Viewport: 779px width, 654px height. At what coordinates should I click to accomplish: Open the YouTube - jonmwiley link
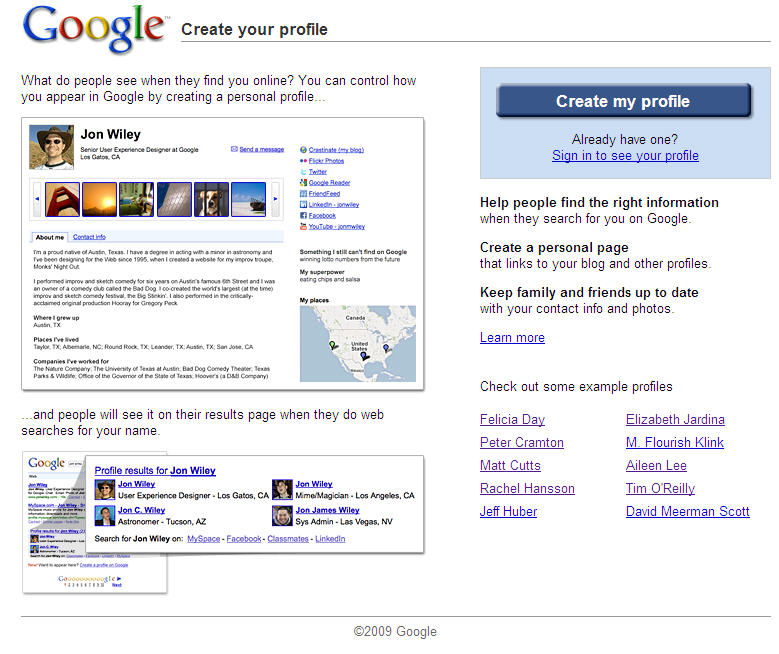coord(337,226)
